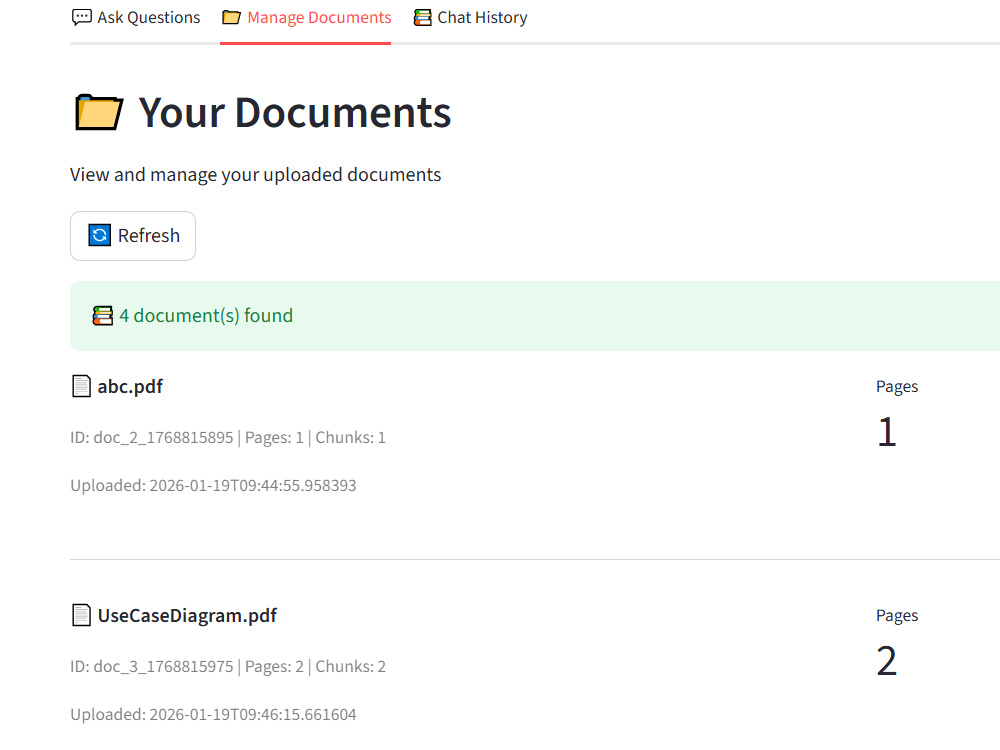
Task: Click the books icon in documents found banner
Action: click(x=103, y=316)
